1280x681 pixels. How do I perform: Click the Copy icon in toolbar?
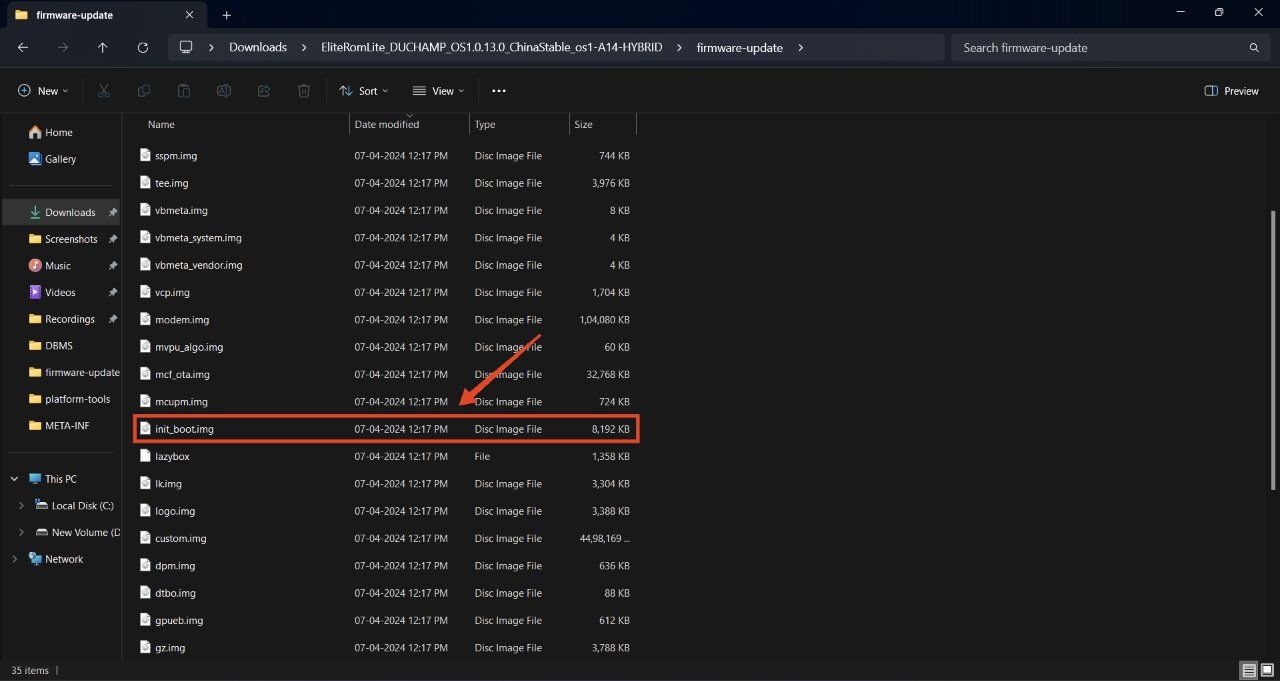coord(144,91)
